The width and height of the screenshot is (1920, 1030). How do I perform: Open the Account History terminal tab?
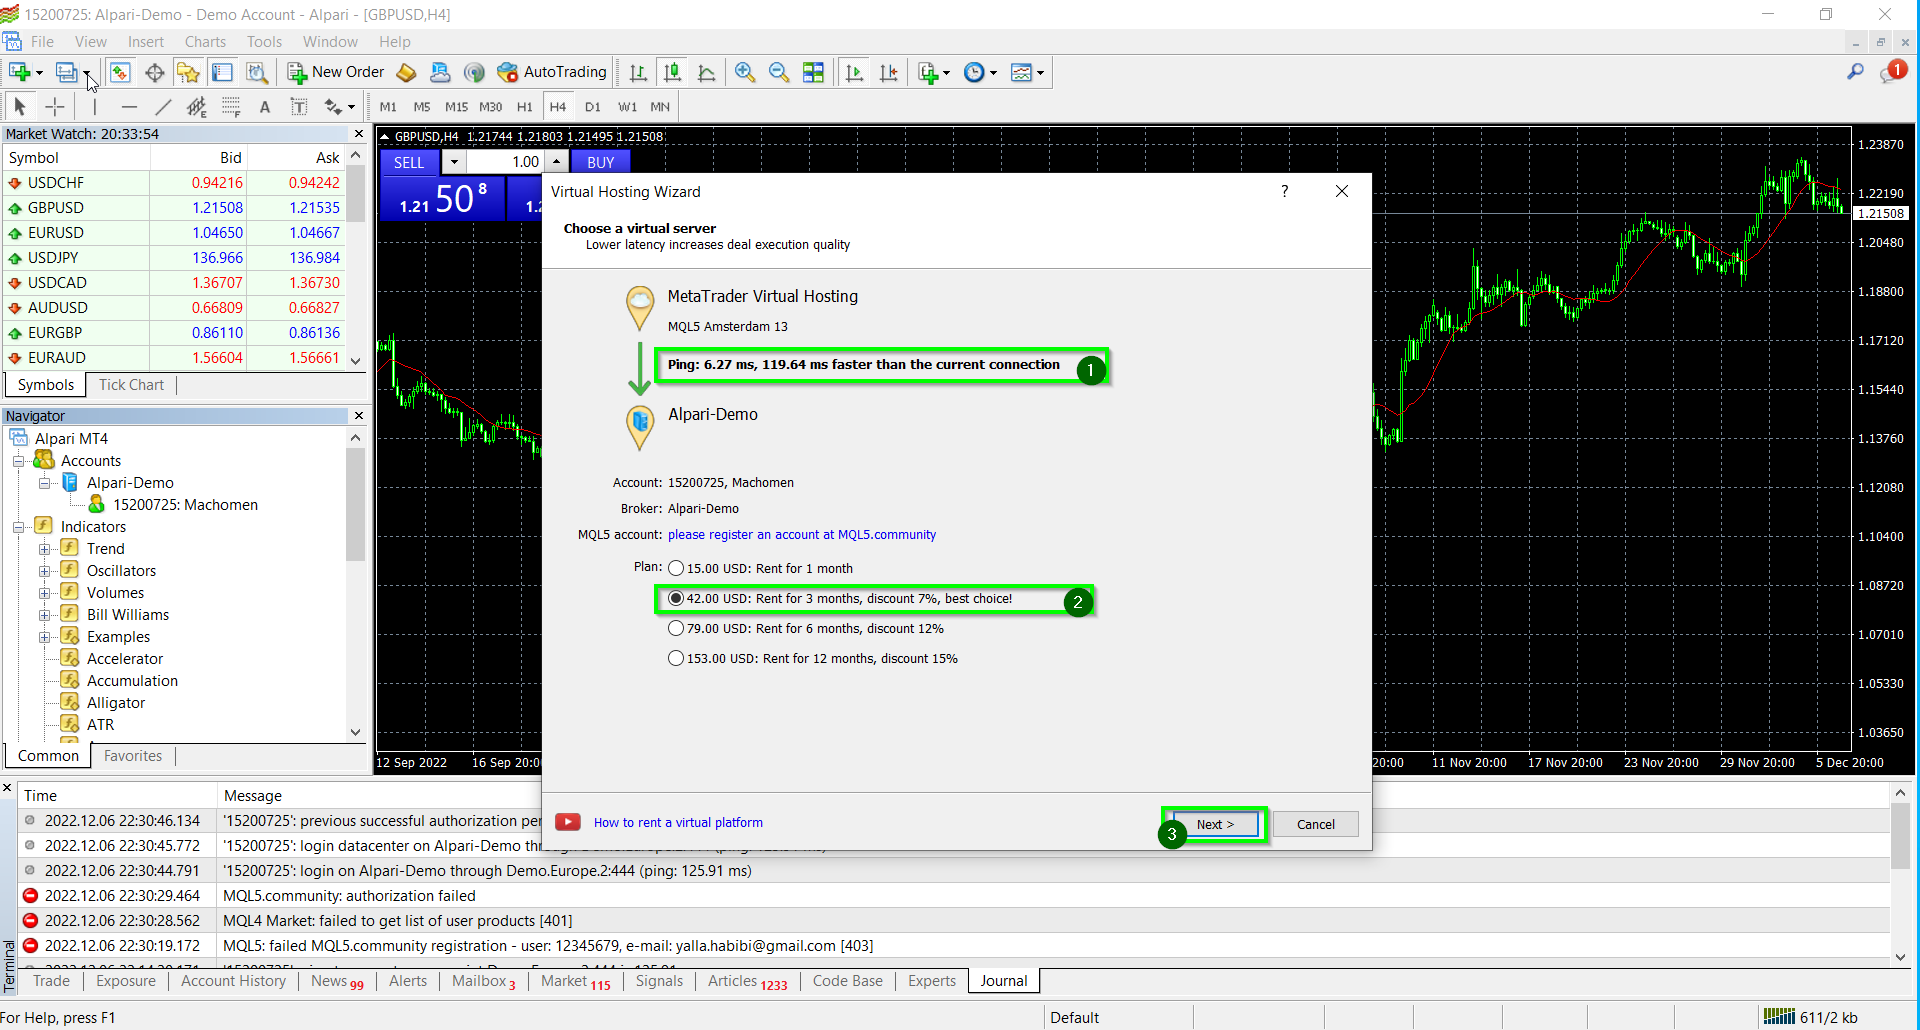click(233, 981)
